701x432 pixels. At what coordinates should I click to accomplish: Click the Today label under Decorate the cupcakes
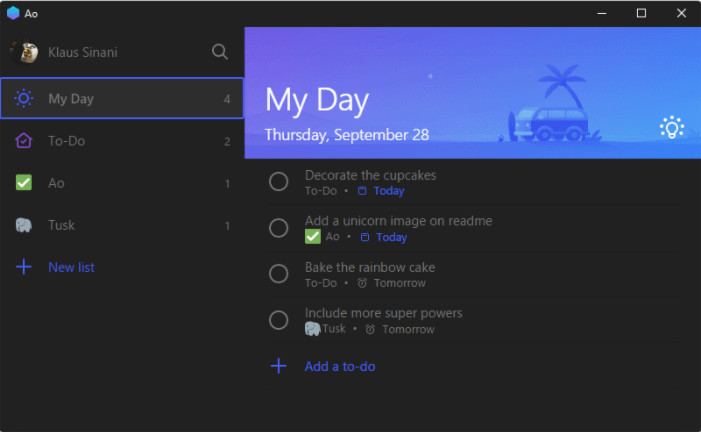[x=389, y=191]
